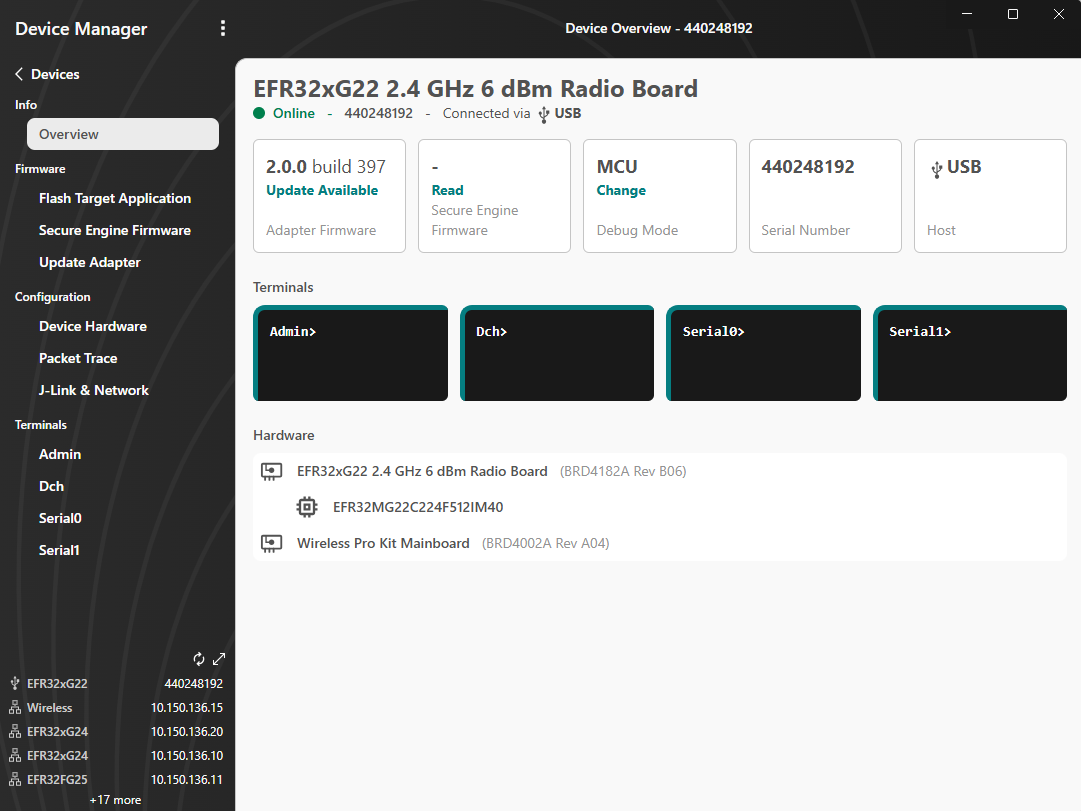Open Packet Trace configuration

pos(78,358)
